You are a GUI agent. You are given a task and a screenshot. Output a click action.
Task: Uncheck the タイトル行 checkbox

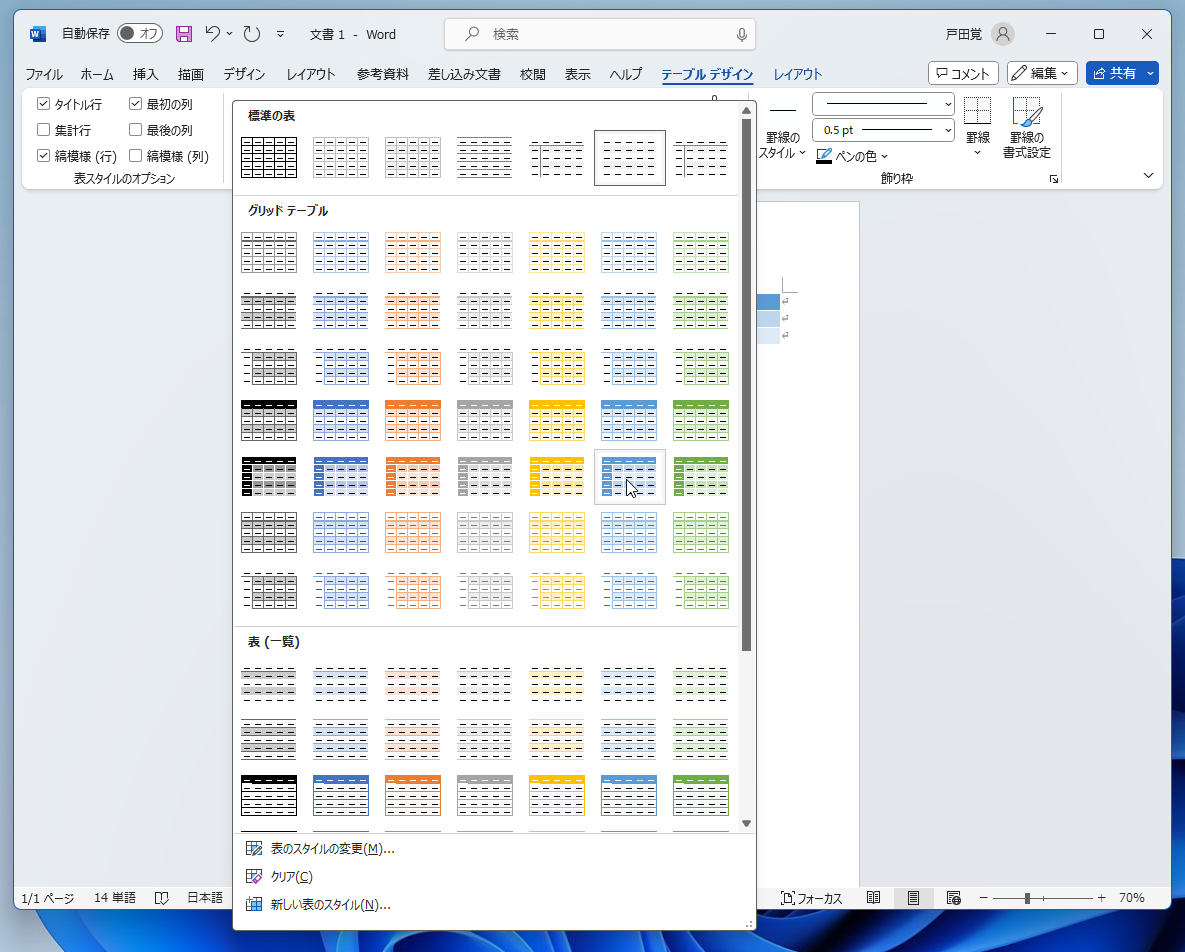[43, 103]
